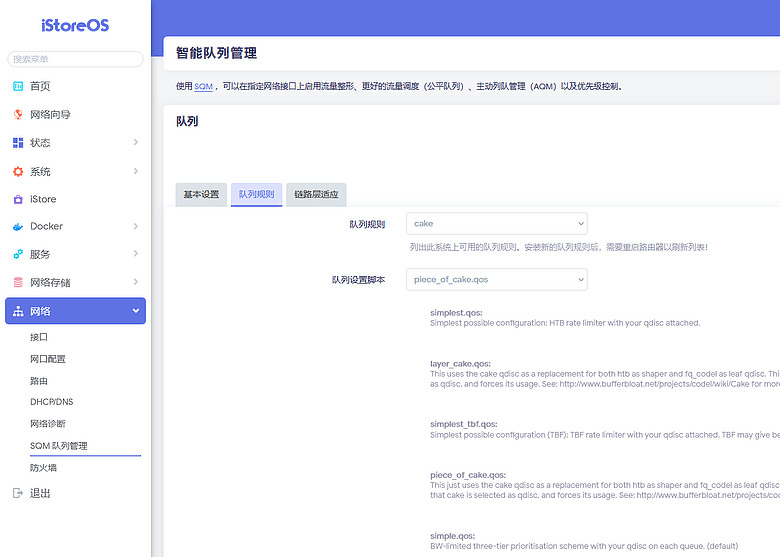Click the 网络 network tree icon
780x557 pixels.
[x=18, y=311]
